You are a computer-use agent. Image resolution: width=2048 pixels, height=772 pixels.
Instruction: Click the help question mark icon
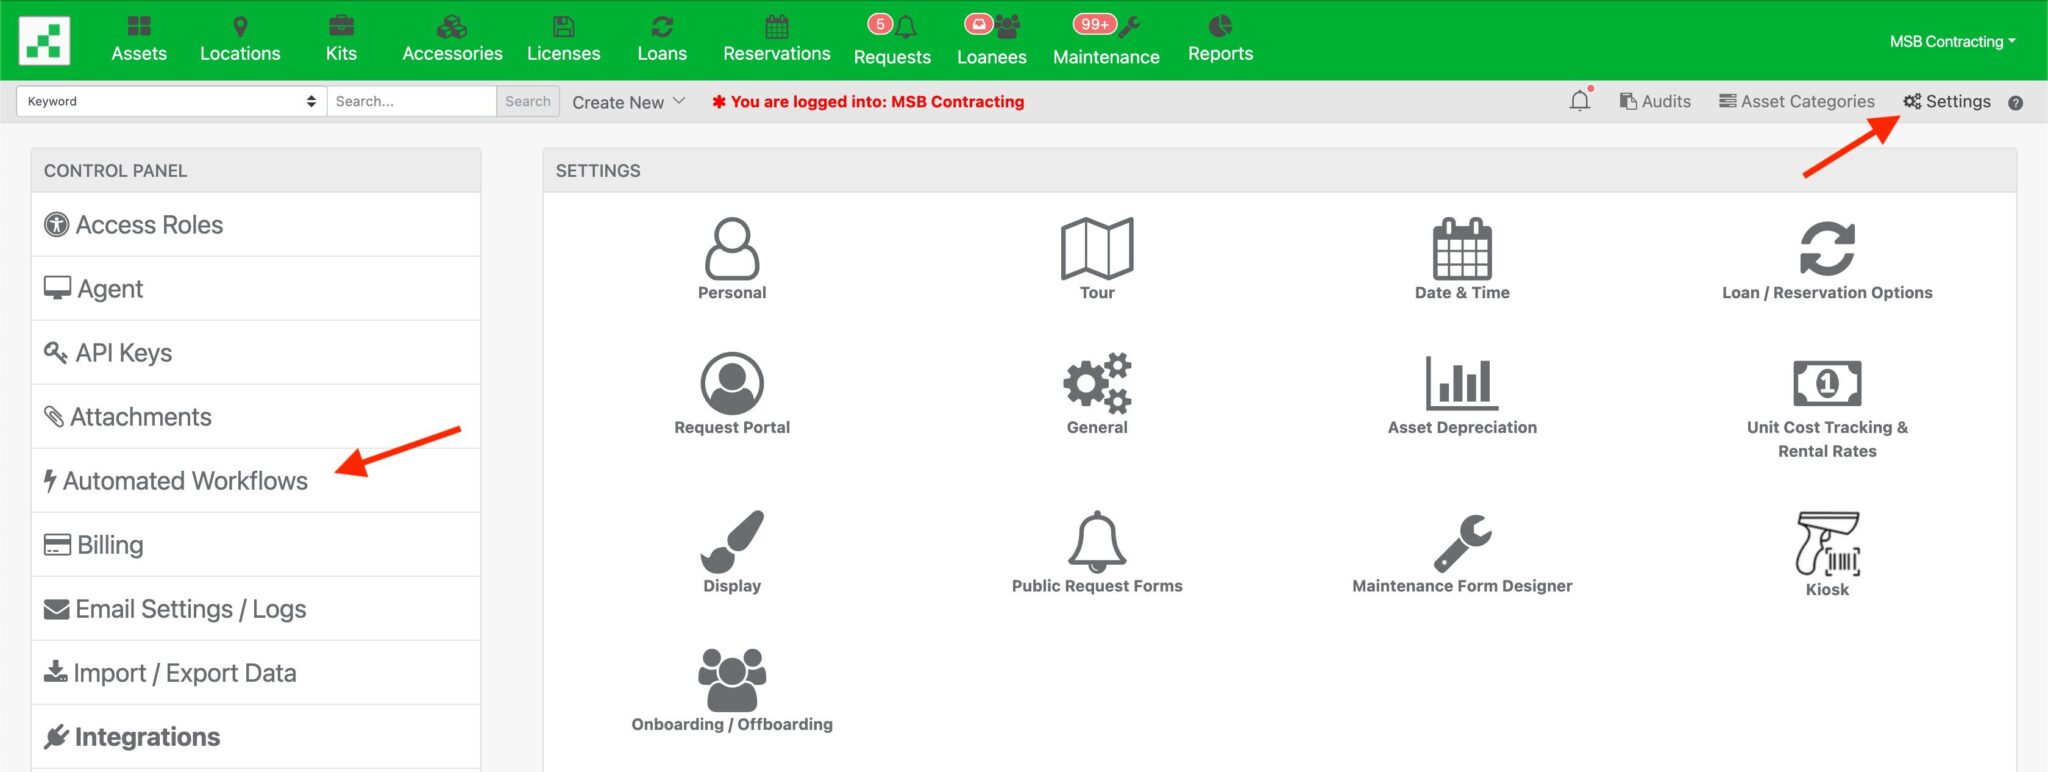click(2015, 102)
